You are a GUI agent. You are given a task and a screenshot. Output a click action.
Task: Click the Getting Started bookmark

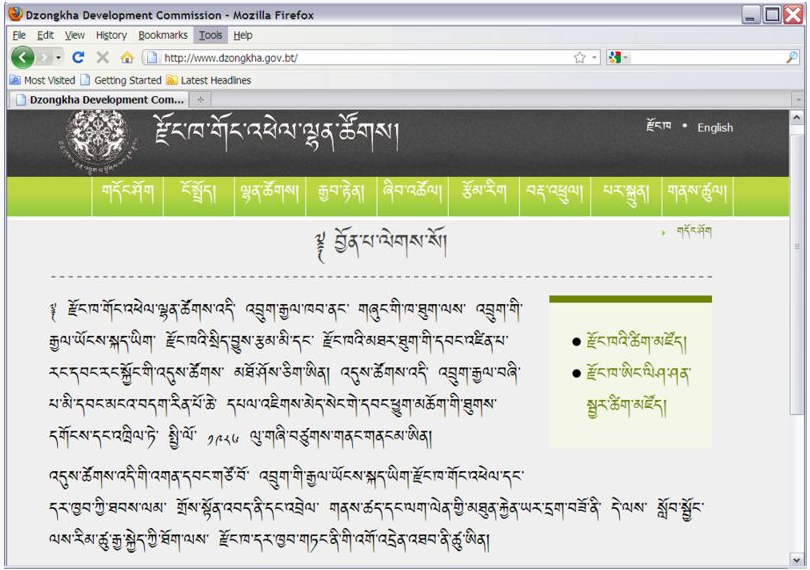pos(120,80)
